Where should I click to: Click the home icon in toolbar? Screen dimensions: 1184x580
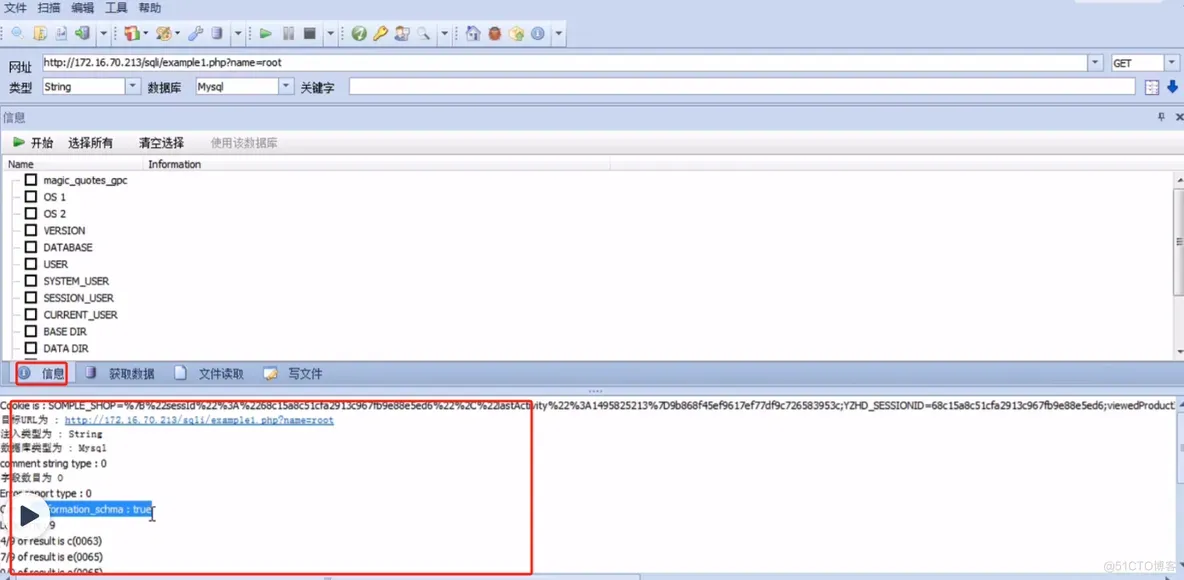pyautogui.click(x=473, y=33)
